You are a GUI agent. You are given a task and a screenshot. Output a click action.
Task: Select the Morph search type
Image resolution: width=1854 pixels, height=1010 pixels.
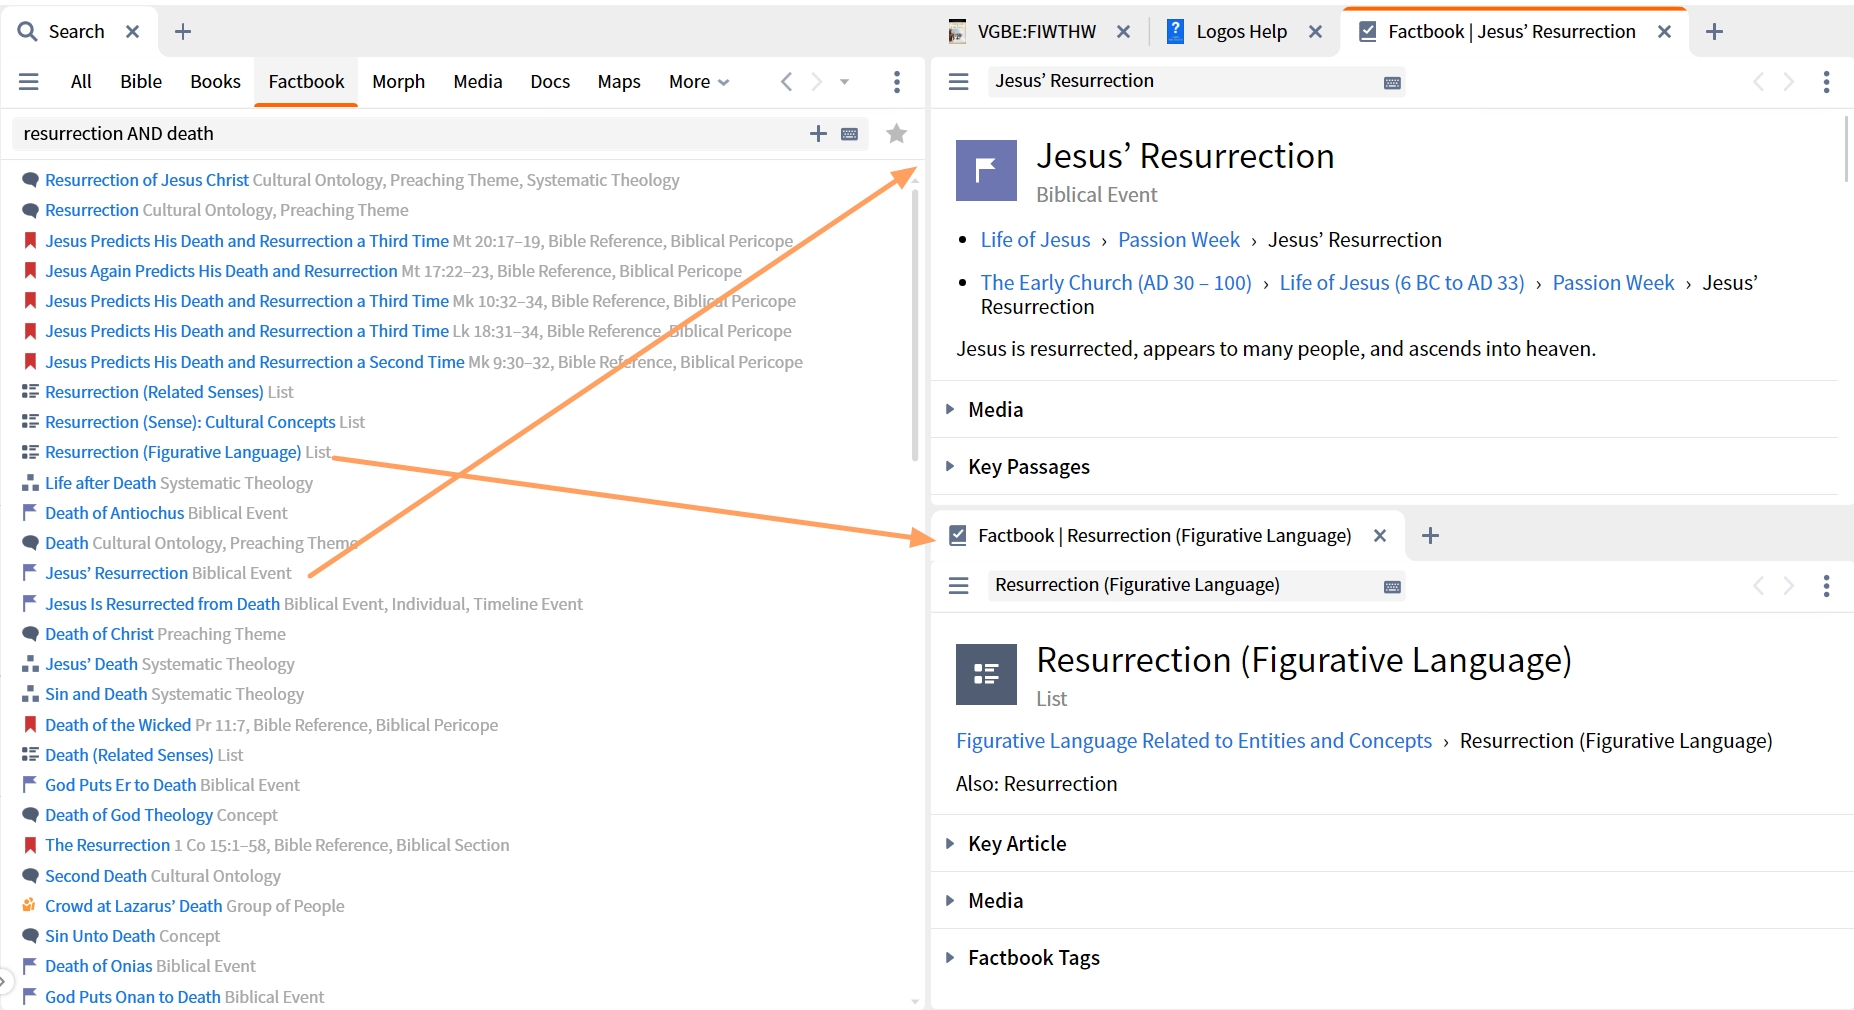click(398, 82)
